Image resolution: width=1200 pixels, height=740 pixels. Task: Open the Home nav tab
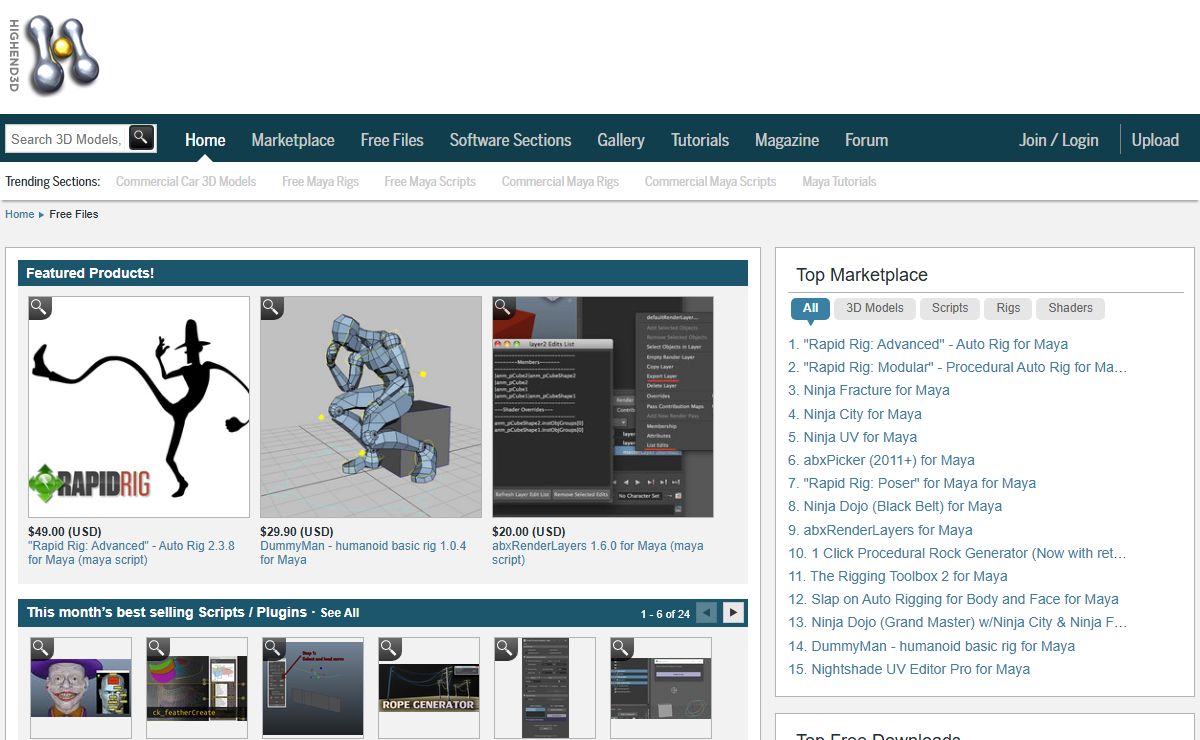[205, 140]
